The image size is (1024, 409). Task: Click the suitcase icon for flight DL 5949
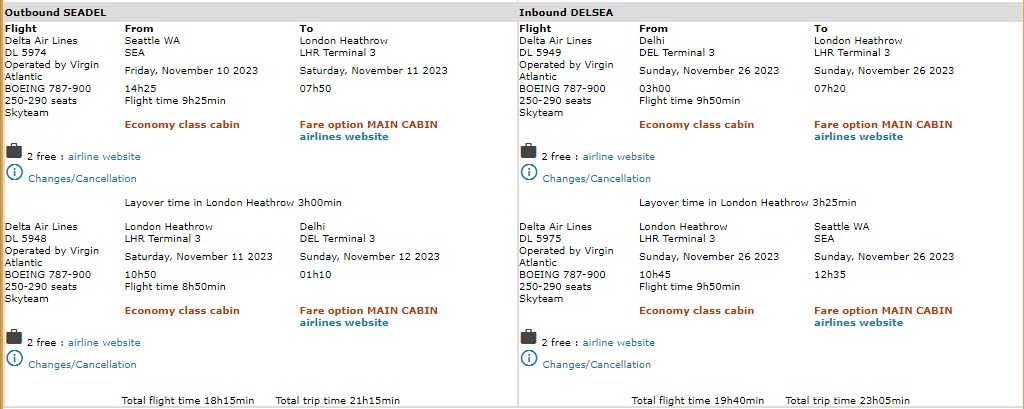coord(528,152)
